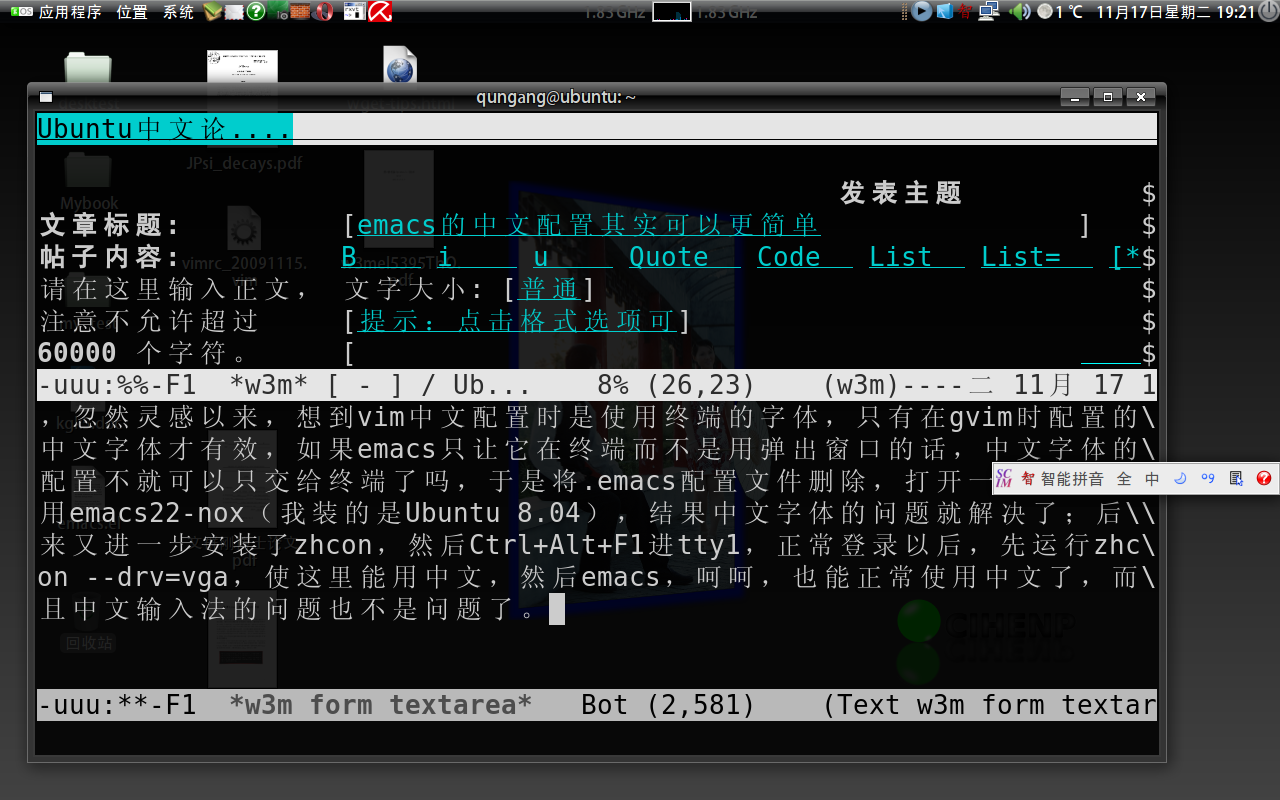
Task: Click the blue play button tray icon
Action: click(922, 12)
